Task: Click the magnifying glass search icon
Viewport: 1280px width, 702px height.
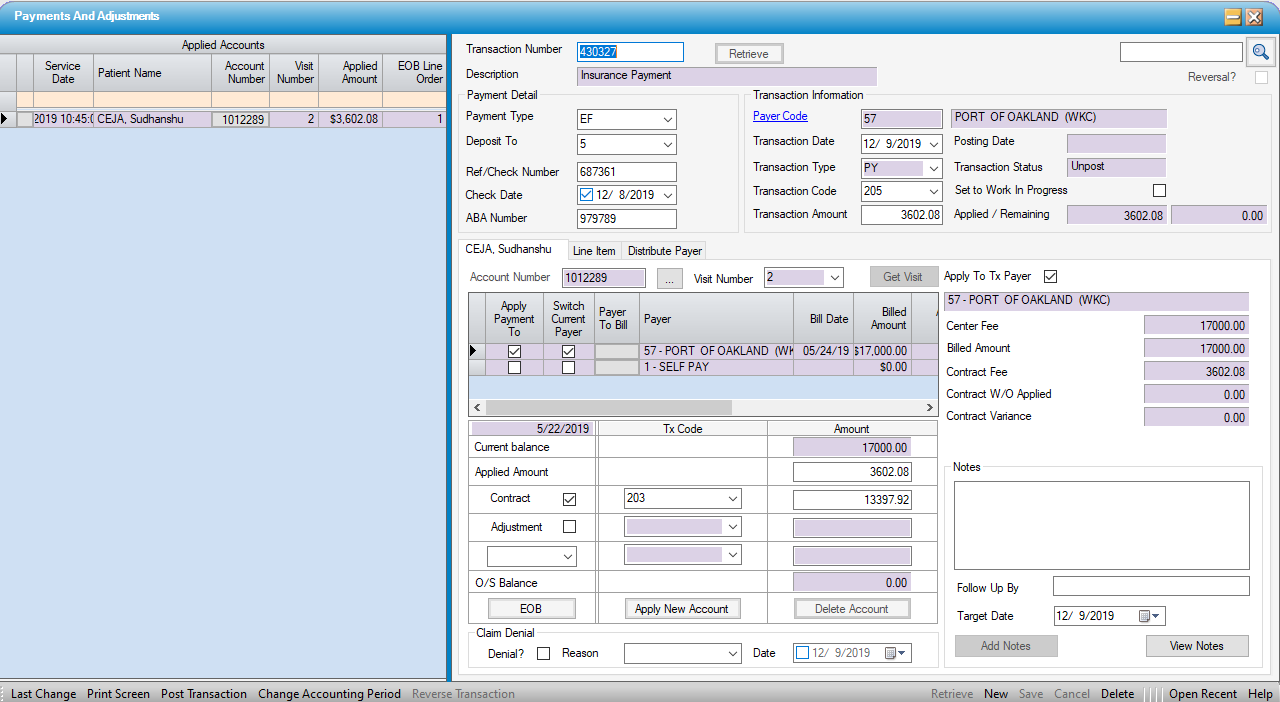Action: point(1260,52)
